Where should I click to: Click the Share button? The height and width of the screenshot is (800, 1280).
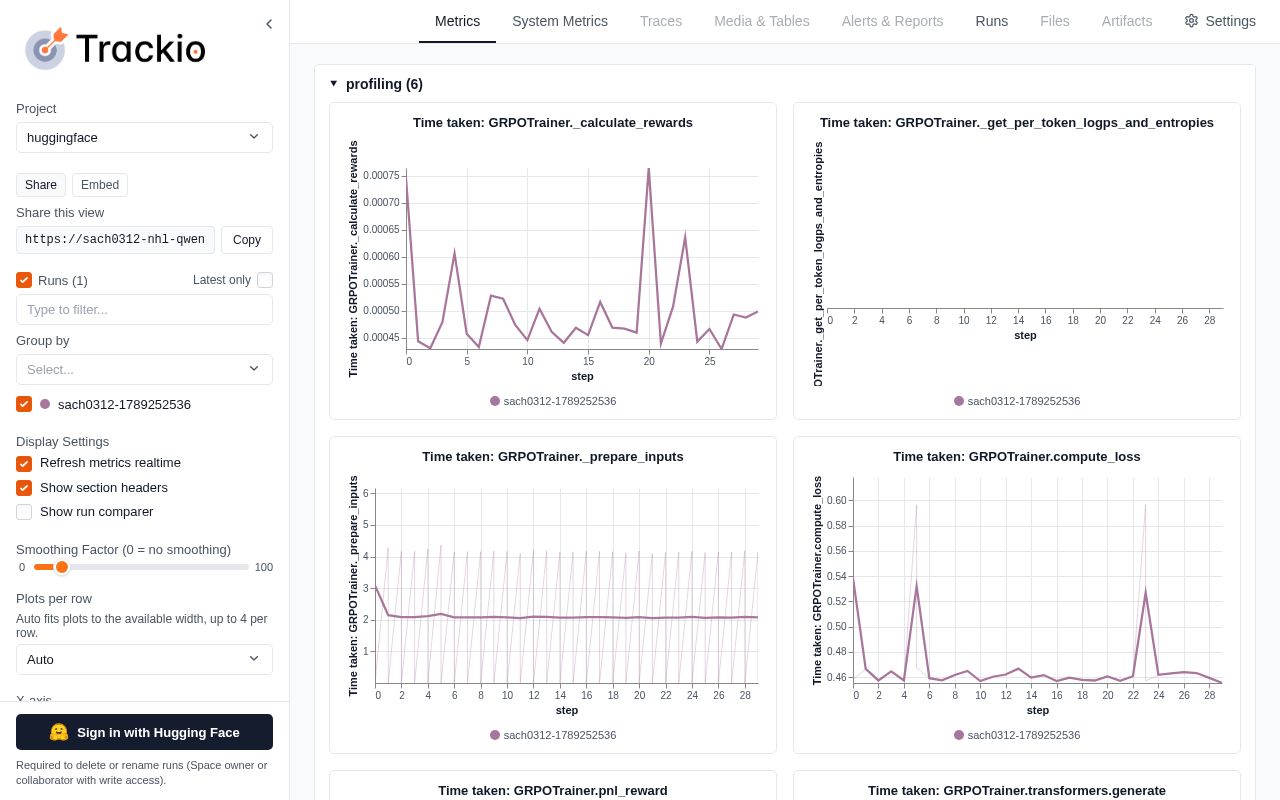41,185
